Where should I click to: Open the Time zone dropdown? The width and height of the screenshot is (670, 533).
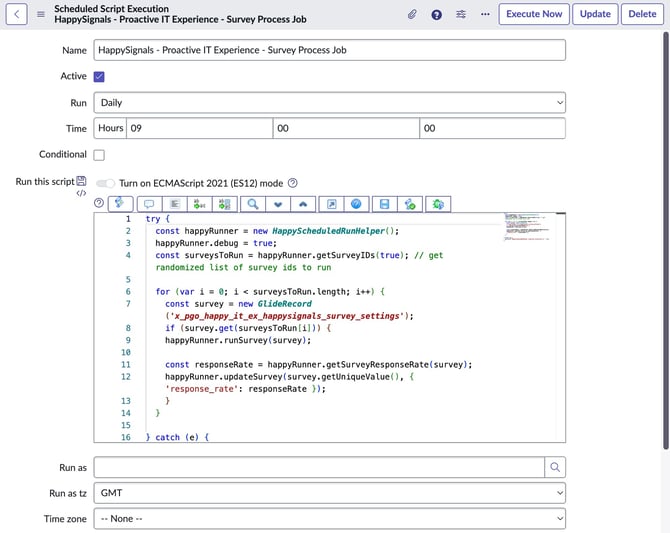[329, 519]
